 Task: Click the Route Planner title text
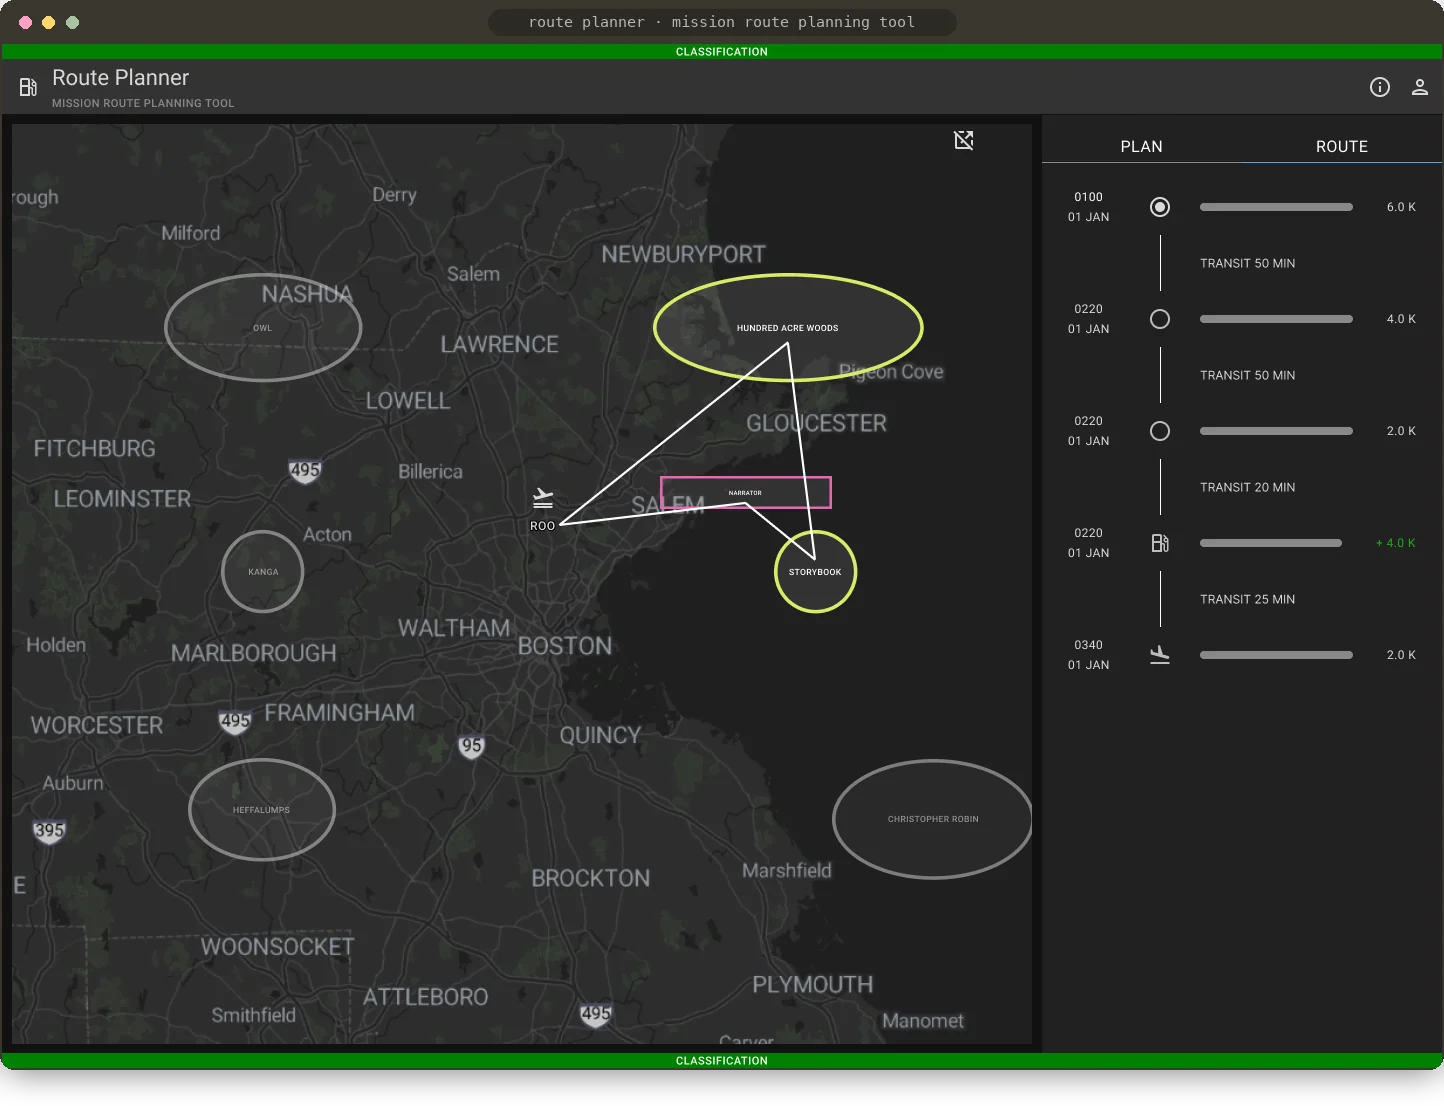pyautogui.click(x=120, y=78)
